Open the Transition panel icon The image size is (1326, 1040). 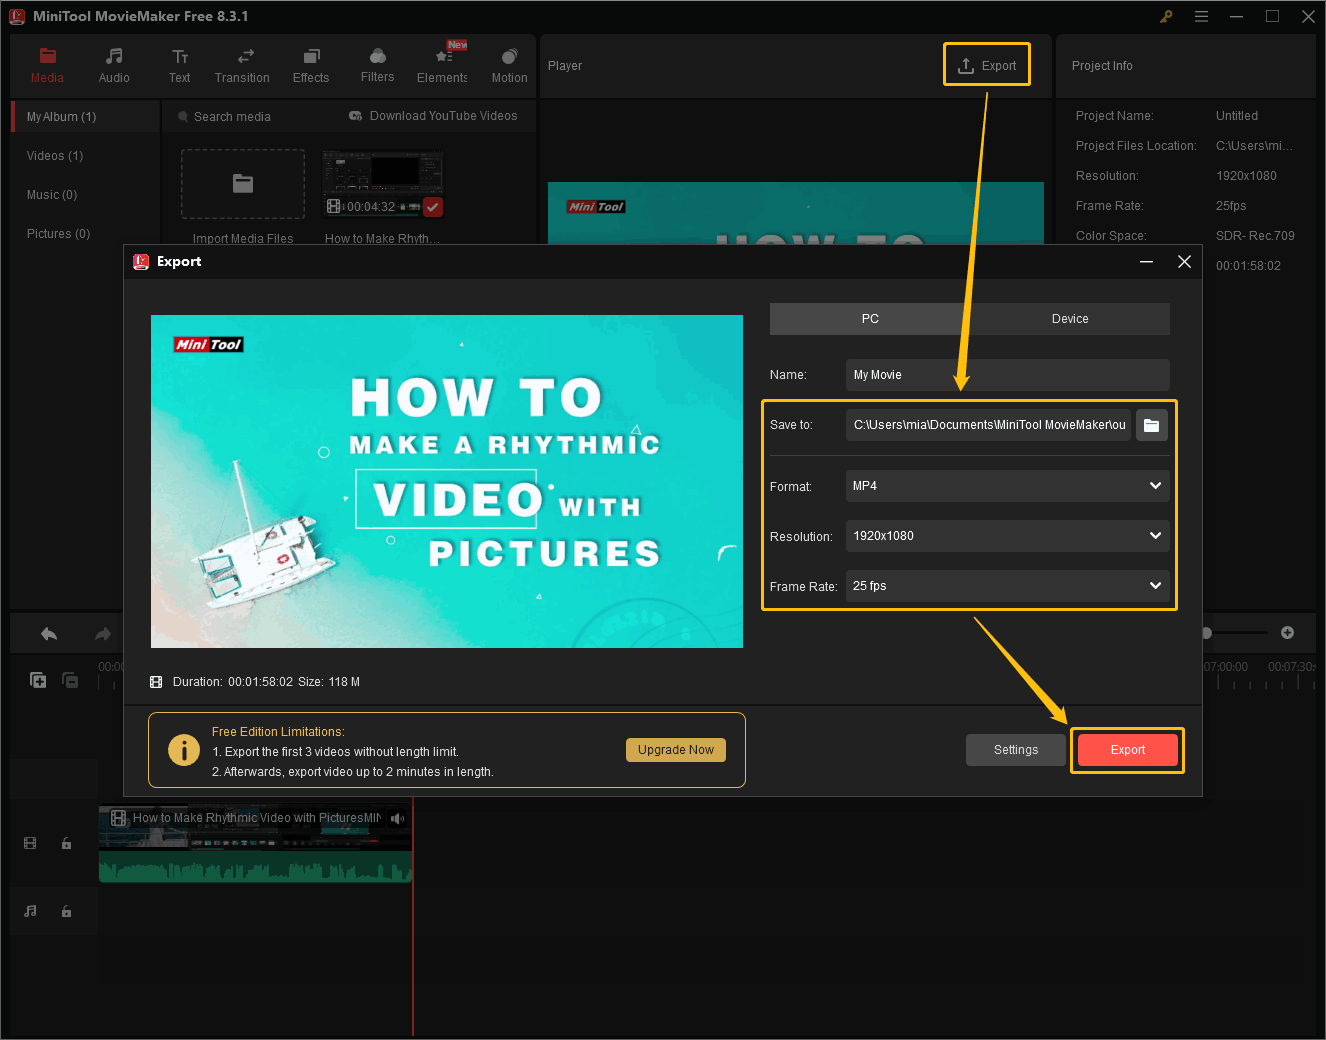(x=242, y=58)
